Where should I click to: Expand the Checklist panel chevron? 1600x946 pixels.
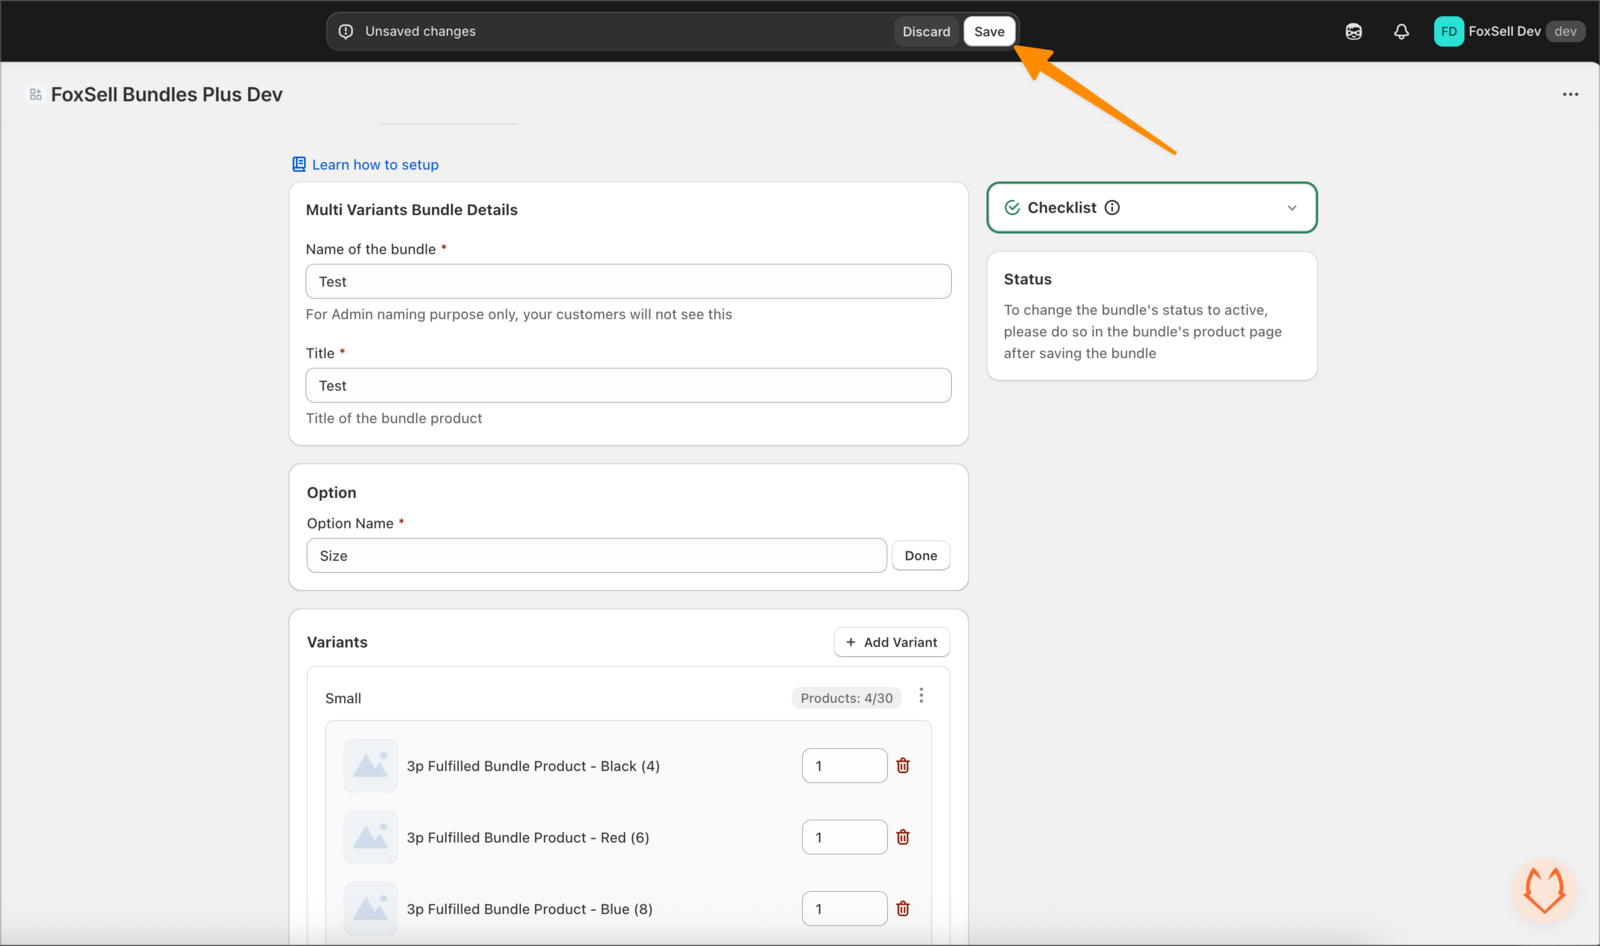[1291, 208]
